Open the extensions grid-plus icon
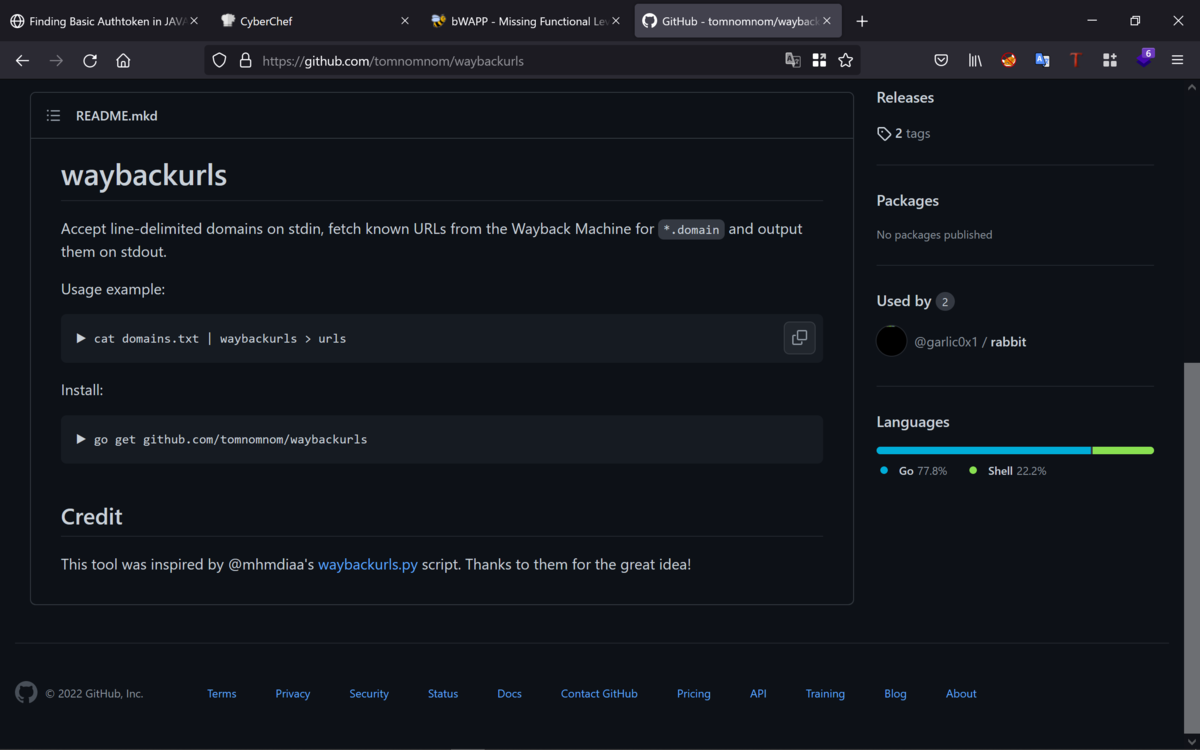 pyautogui.click(x=1110, y=60)
